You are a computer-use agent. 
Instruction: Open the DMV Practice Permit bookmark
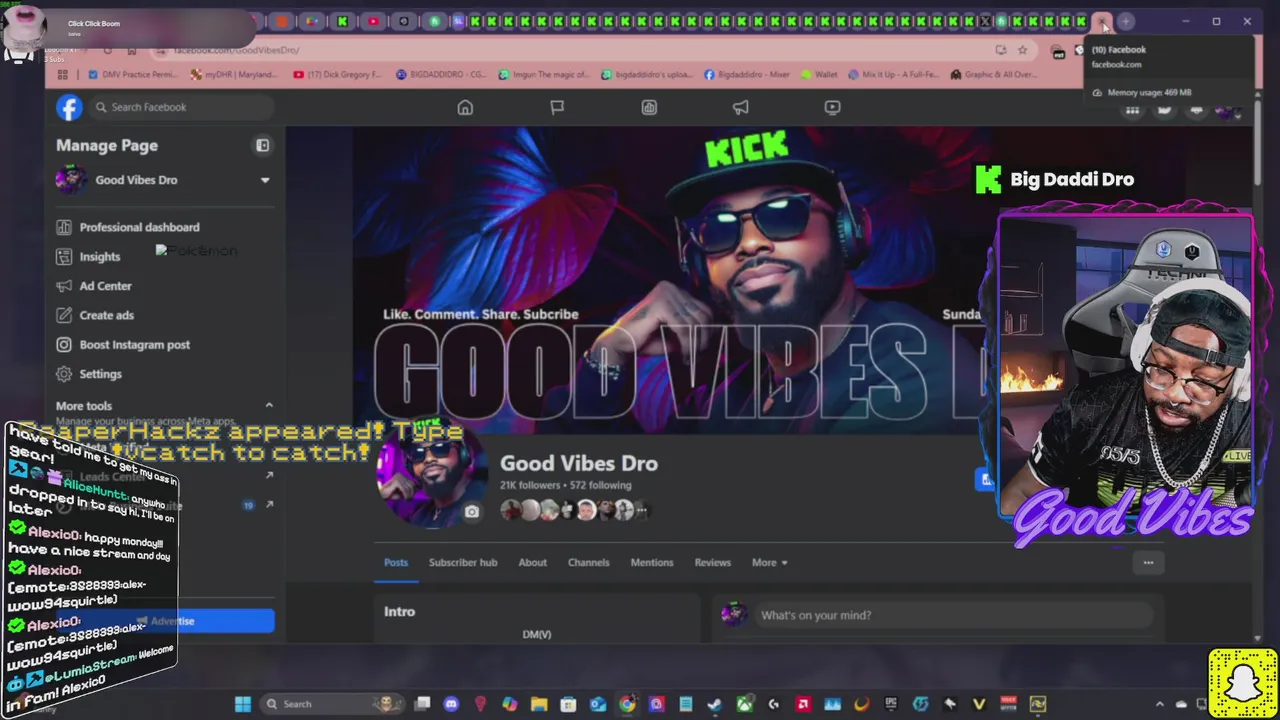pos(132,74)
